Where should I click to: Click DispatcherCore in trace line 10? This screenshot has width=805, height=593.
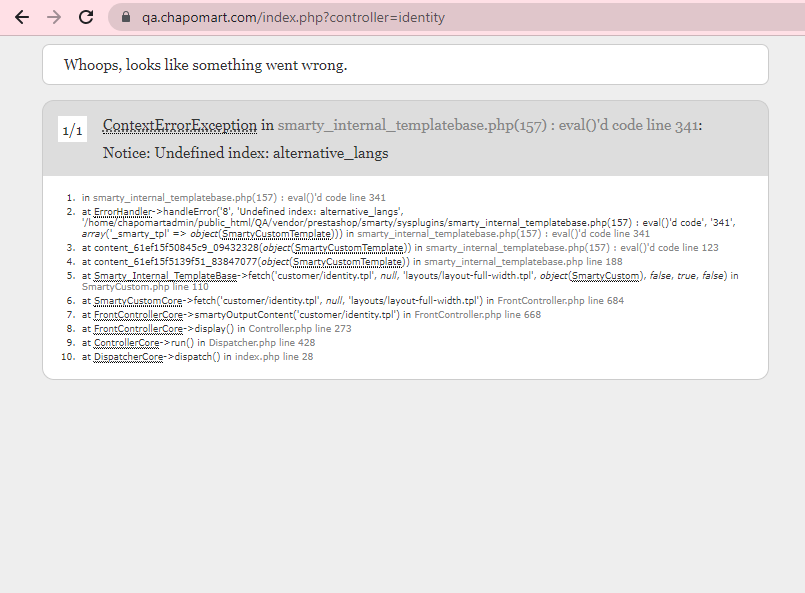click(129, 357)
